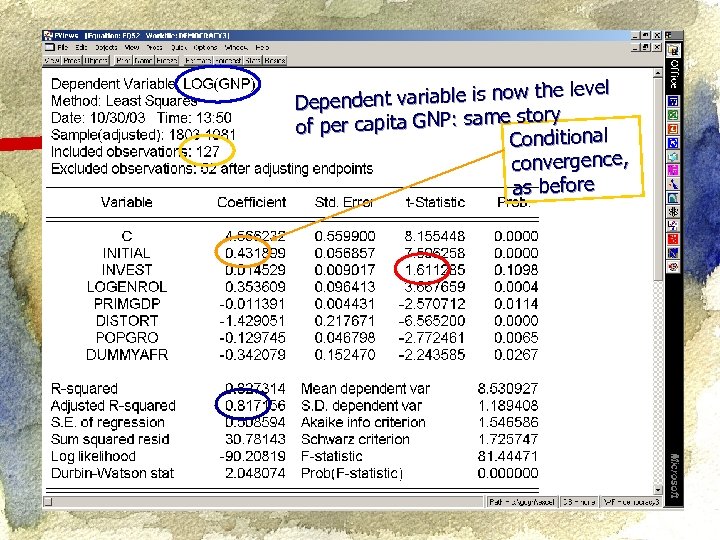Open the View menu in menu bar
Image resolution: width=720 pixels, height=540 pixels.
click(132, 47)
